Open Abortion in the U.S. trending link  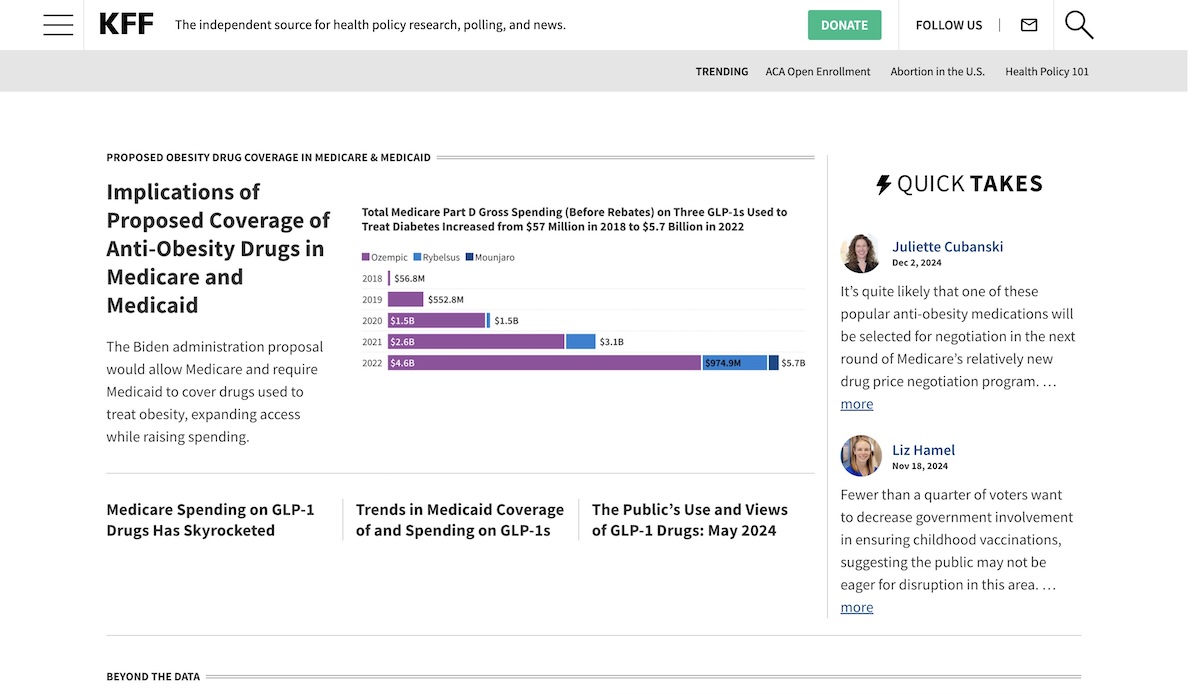coord(938,72)
